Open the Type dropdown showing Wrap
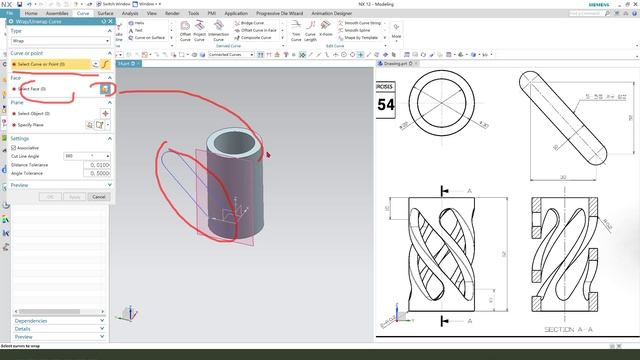Image resolution: width=640 pixels, height=360 pixels. (60, 41)
